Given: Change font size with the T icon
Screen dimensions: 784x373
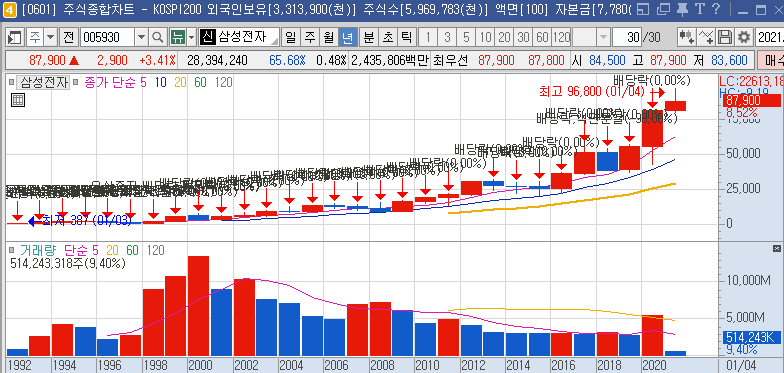Looking at the screenshot, I should (x=700, y=8).
